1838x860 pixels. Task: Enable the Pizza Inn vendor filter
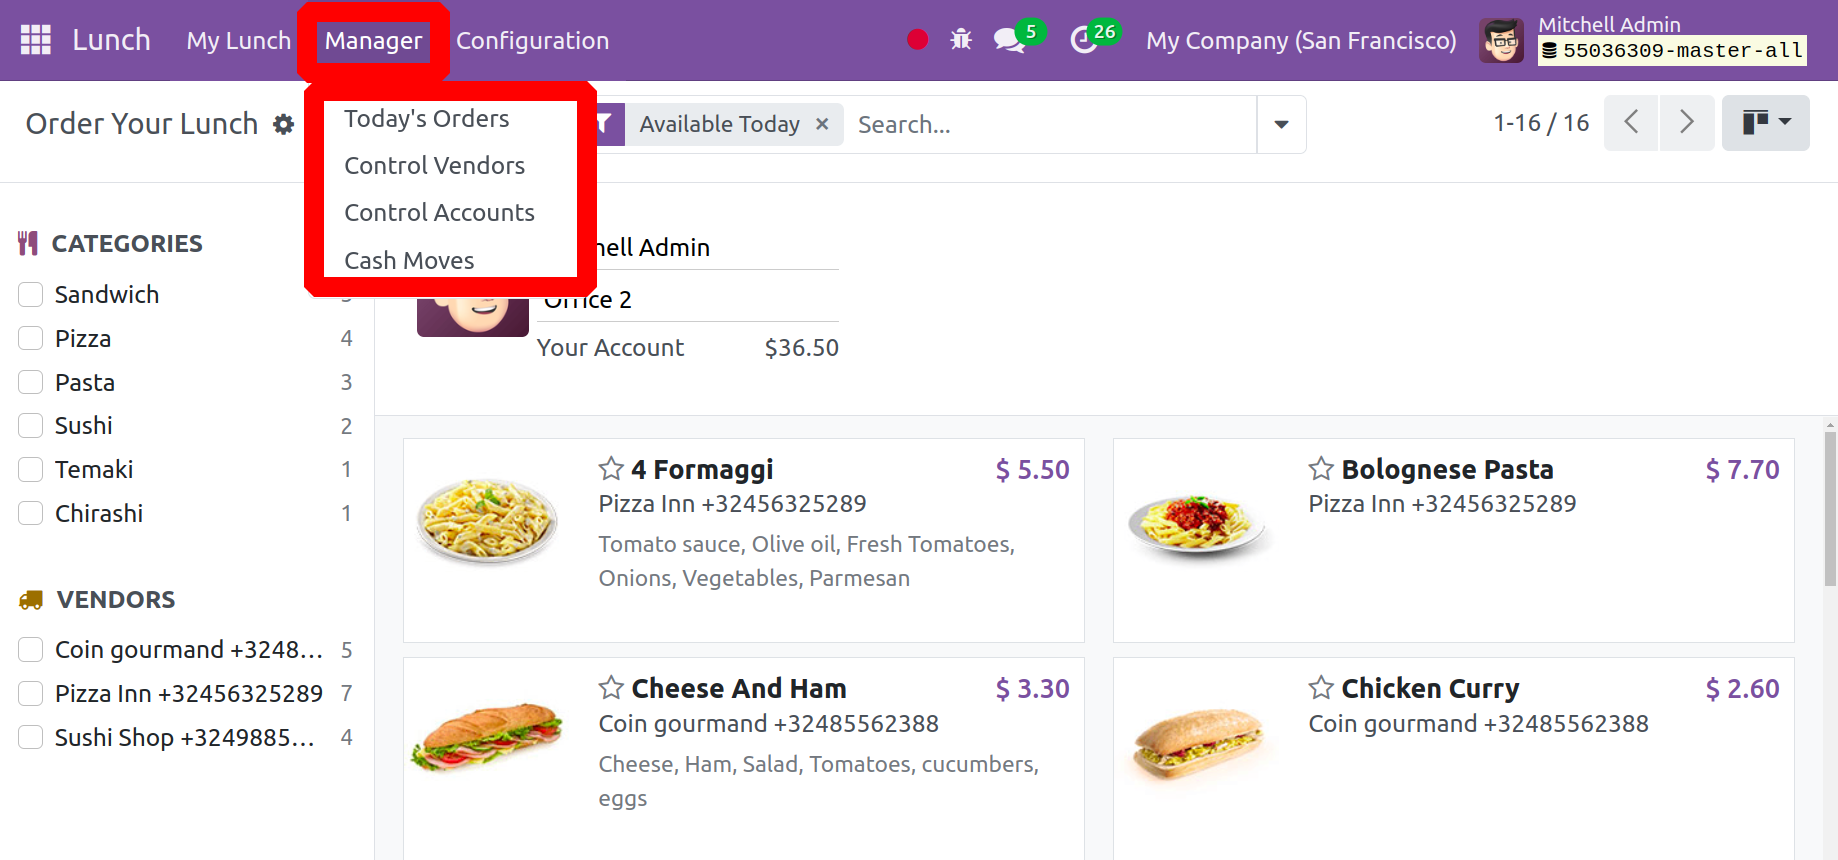coord(31,693)
